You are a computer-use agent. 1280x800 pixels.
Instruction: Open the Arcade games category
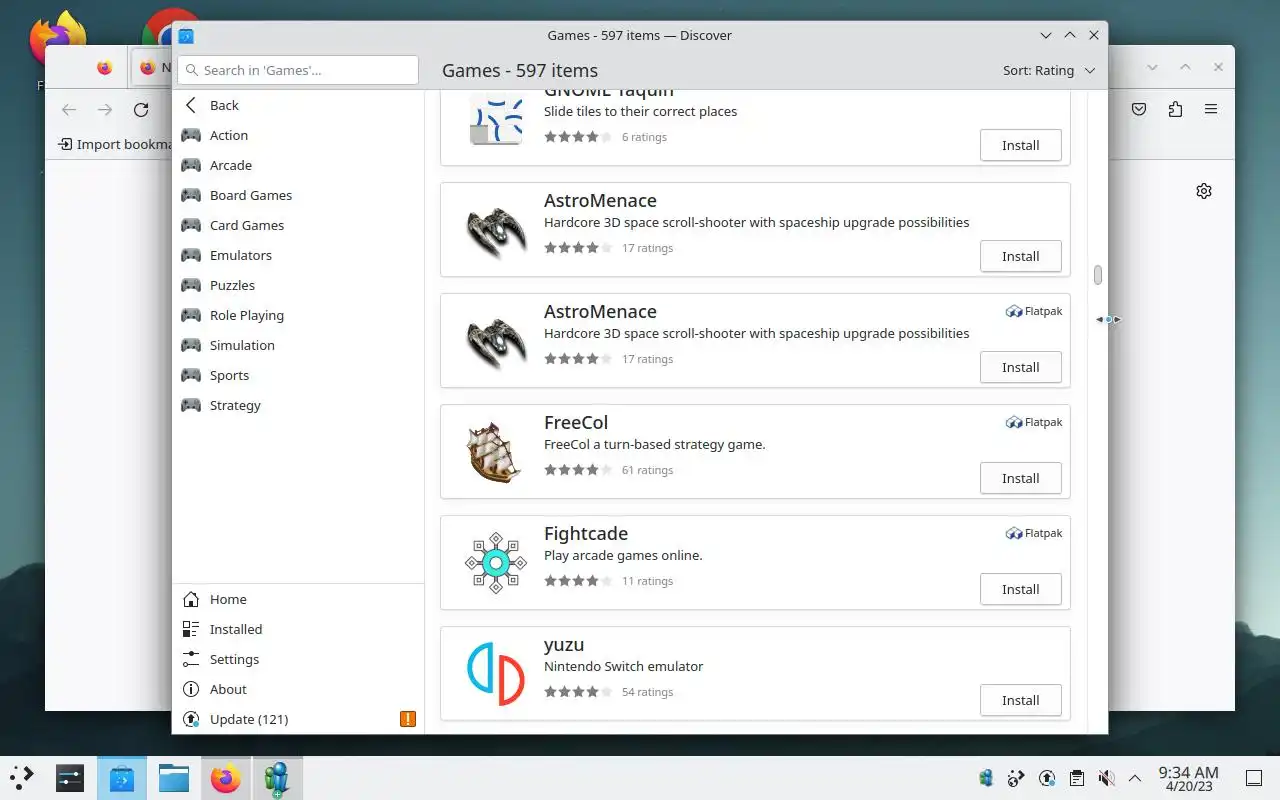(x=298, y=165)
